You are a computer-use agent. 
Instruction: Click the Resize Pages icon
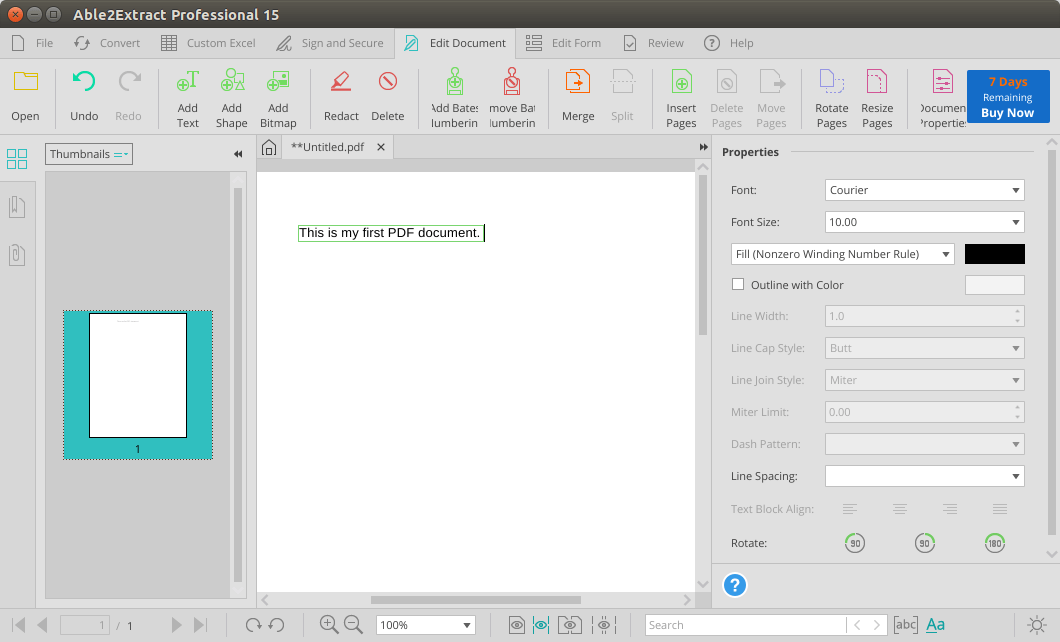877,83
